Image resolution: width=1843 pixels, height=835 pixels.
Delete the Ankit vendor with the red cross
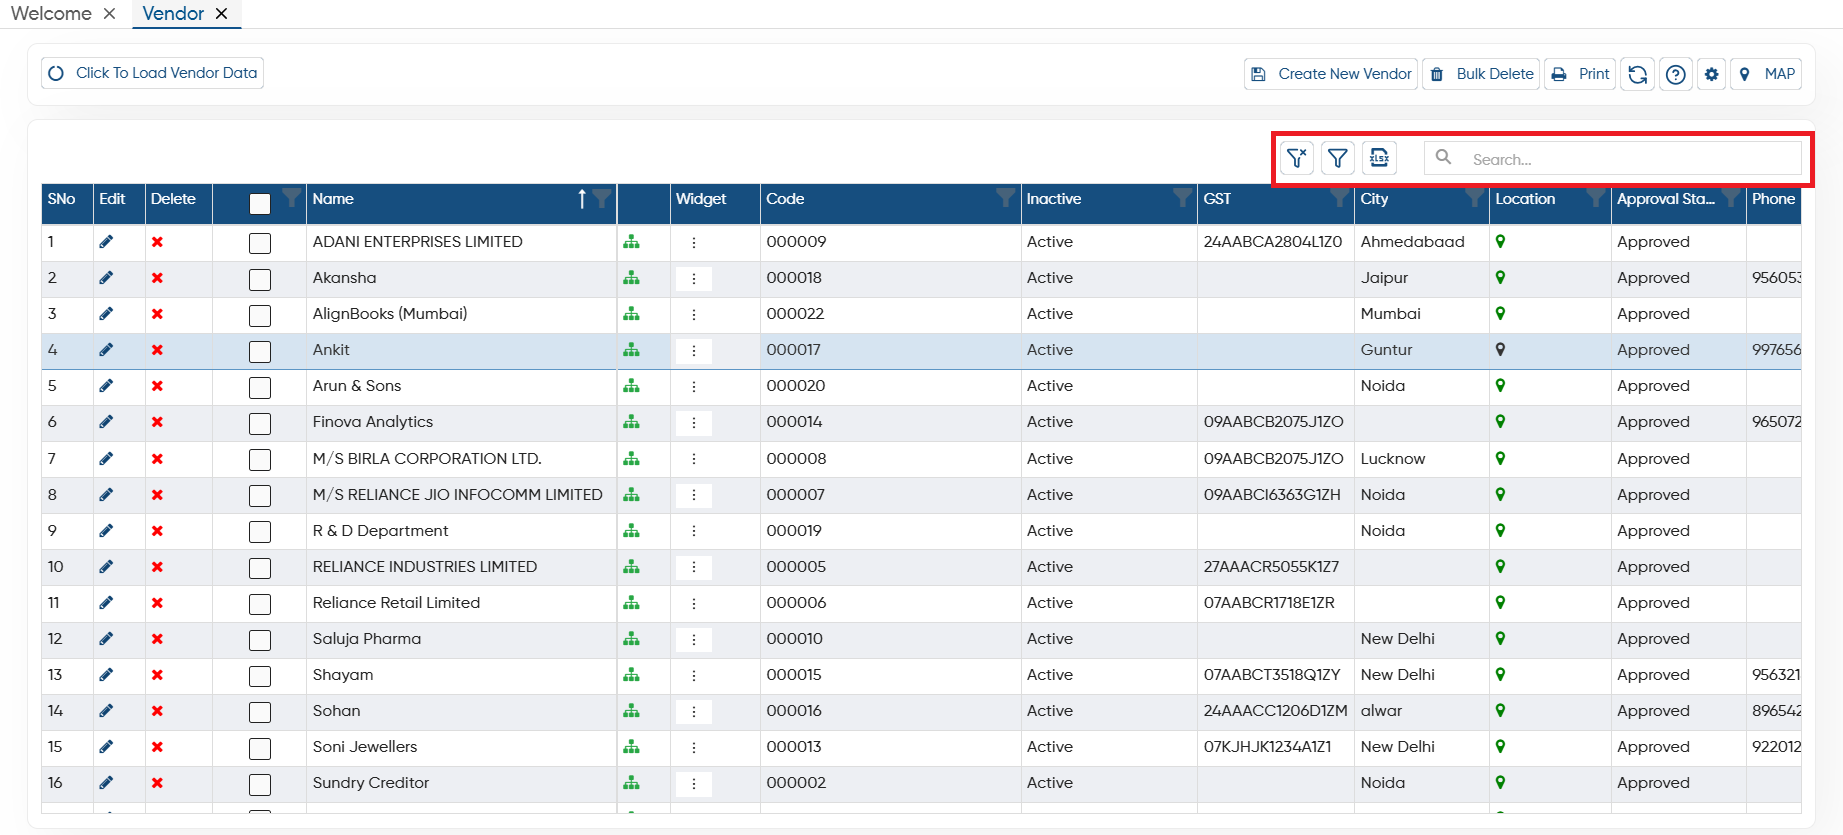(x=157, y=350)
